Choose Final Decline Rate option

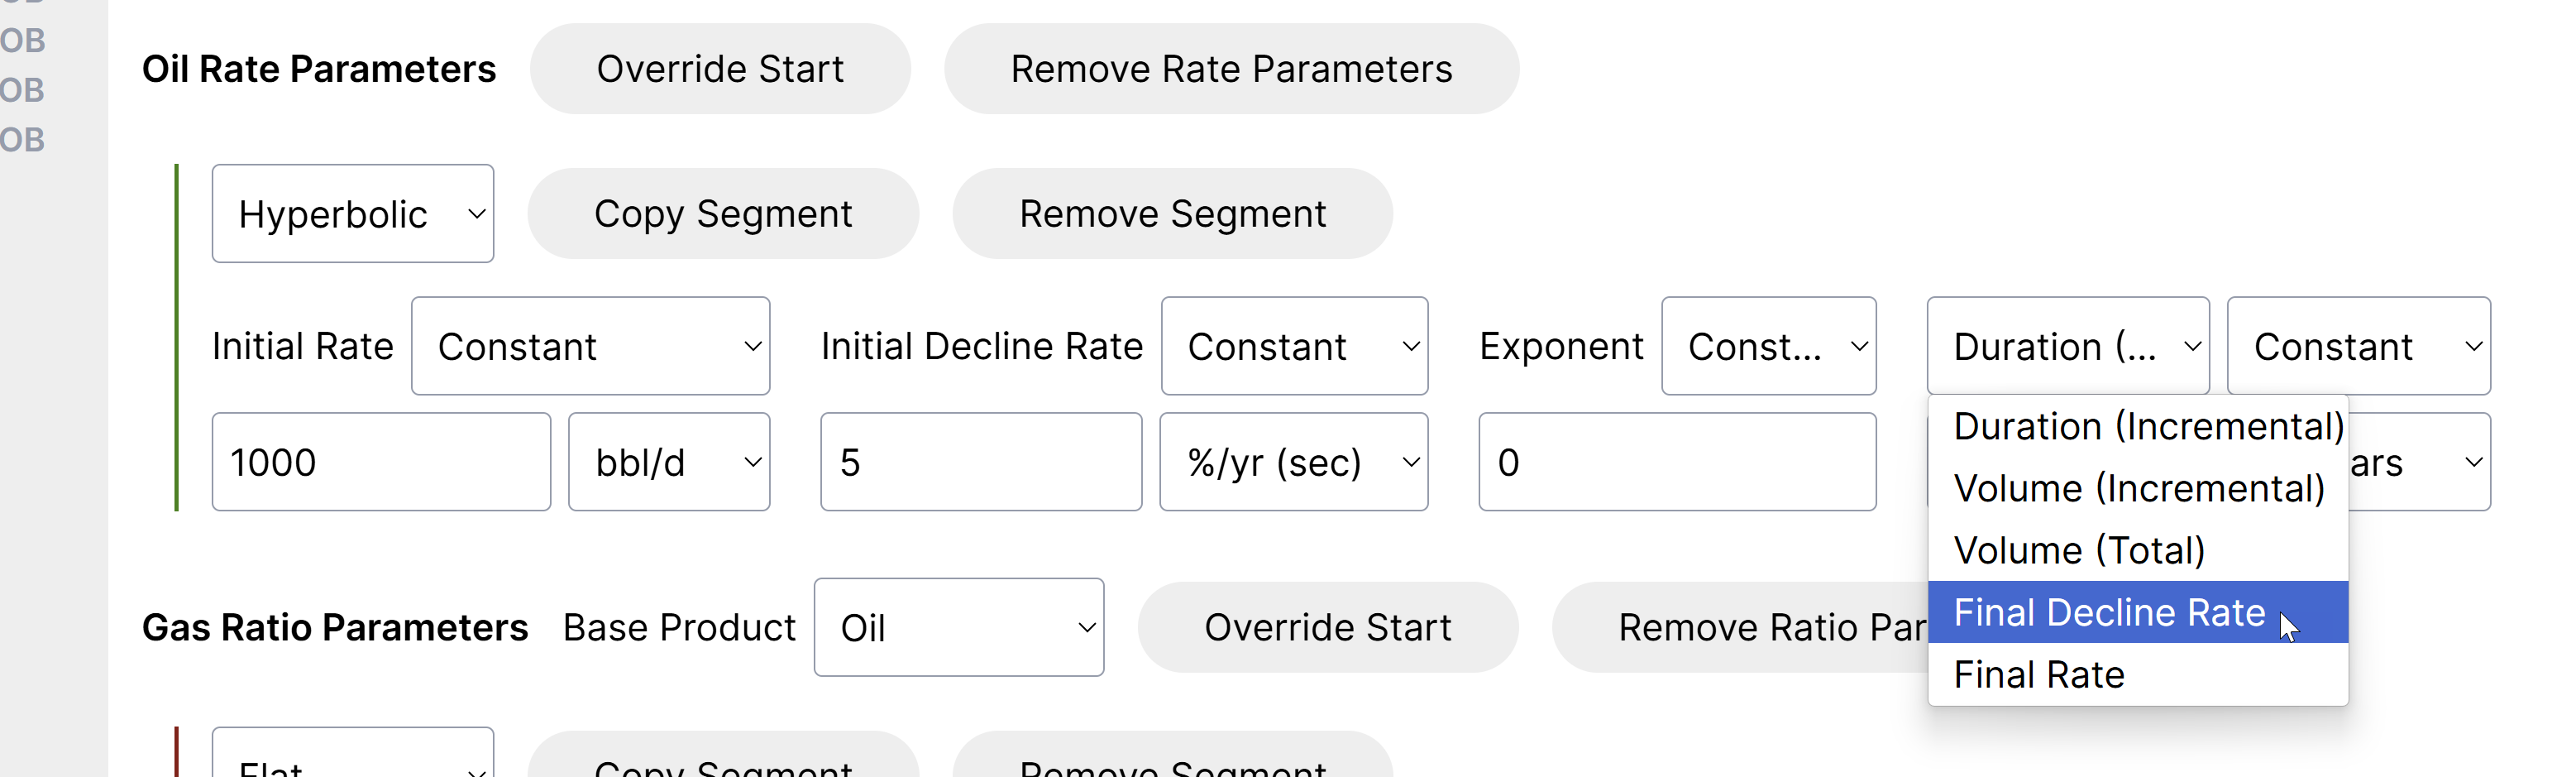pos(2110,612)
